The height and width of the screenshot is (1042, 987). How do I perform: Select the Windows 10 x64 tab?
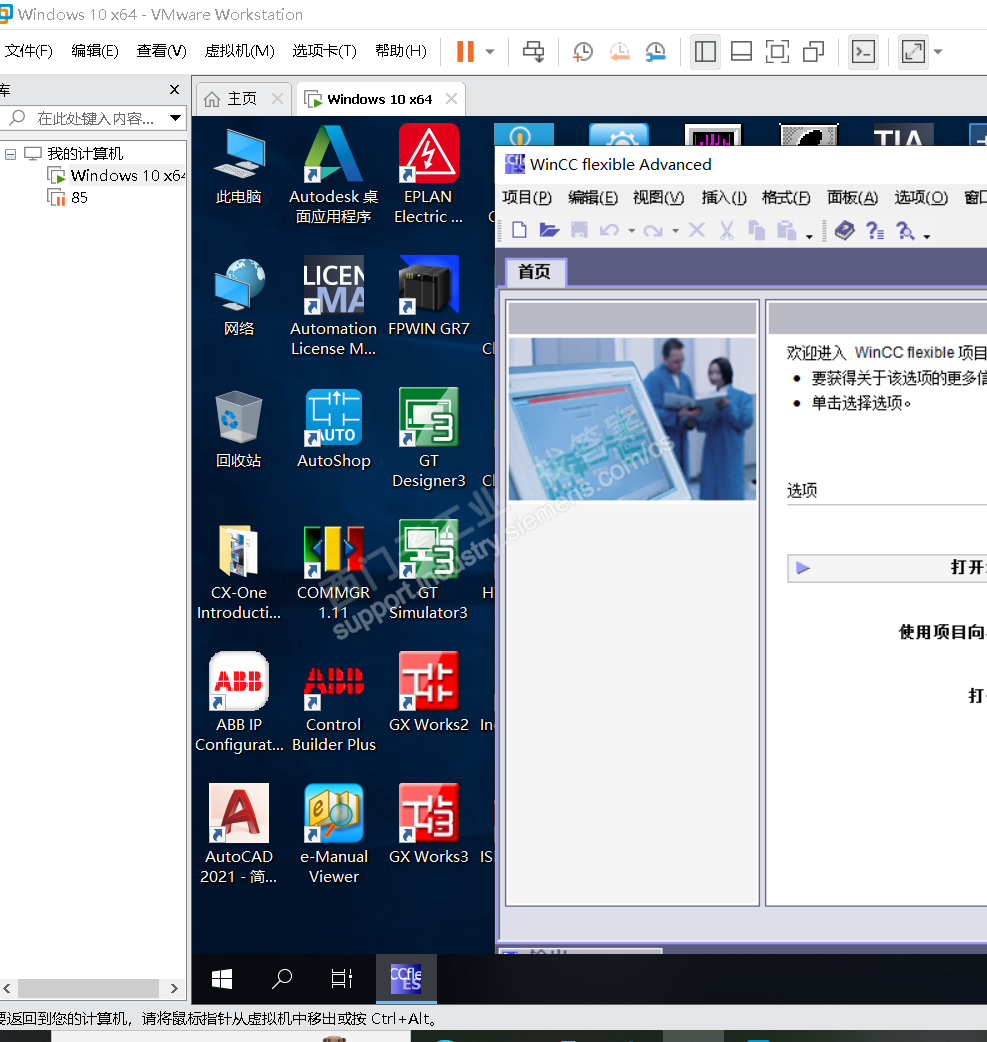380,99
